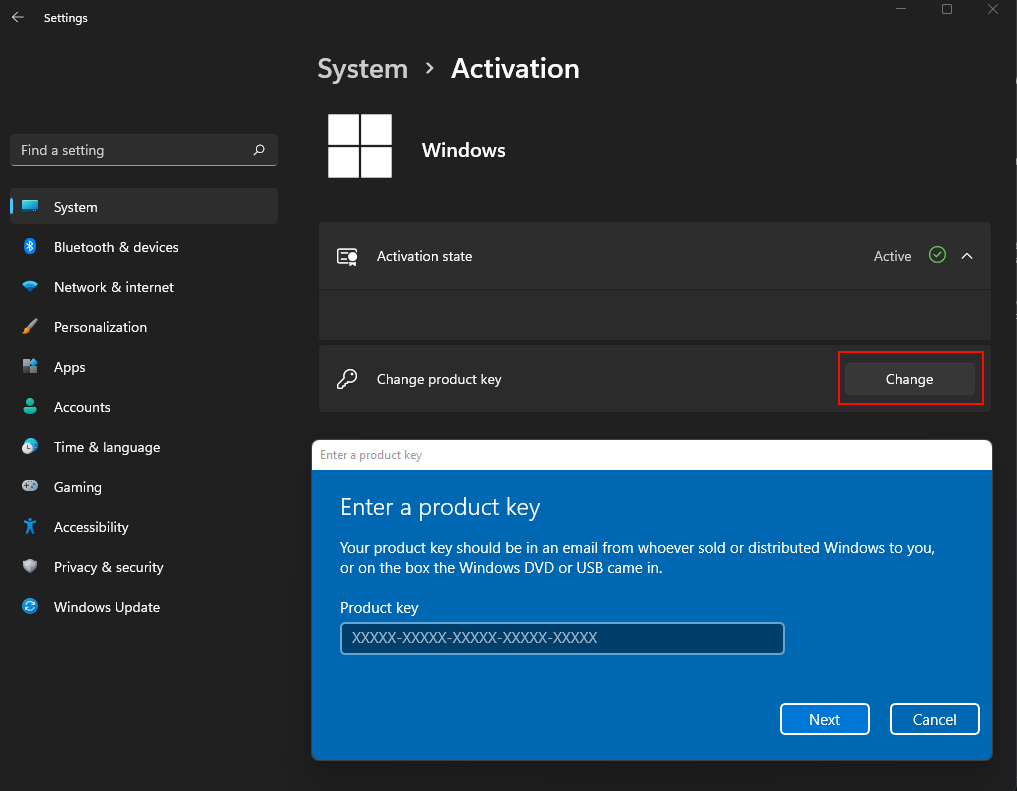Click the green active checkmark icon
1017x791 pixels.
click(937, 255)
